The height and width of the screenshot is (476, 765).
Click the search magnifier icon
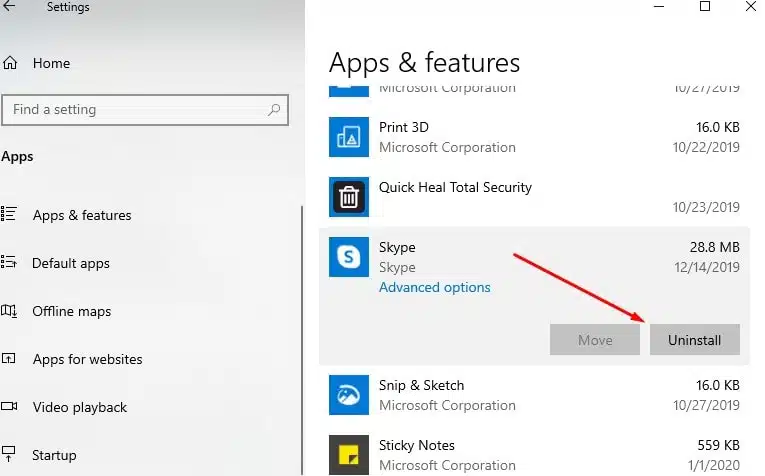[x=274, y=110]
